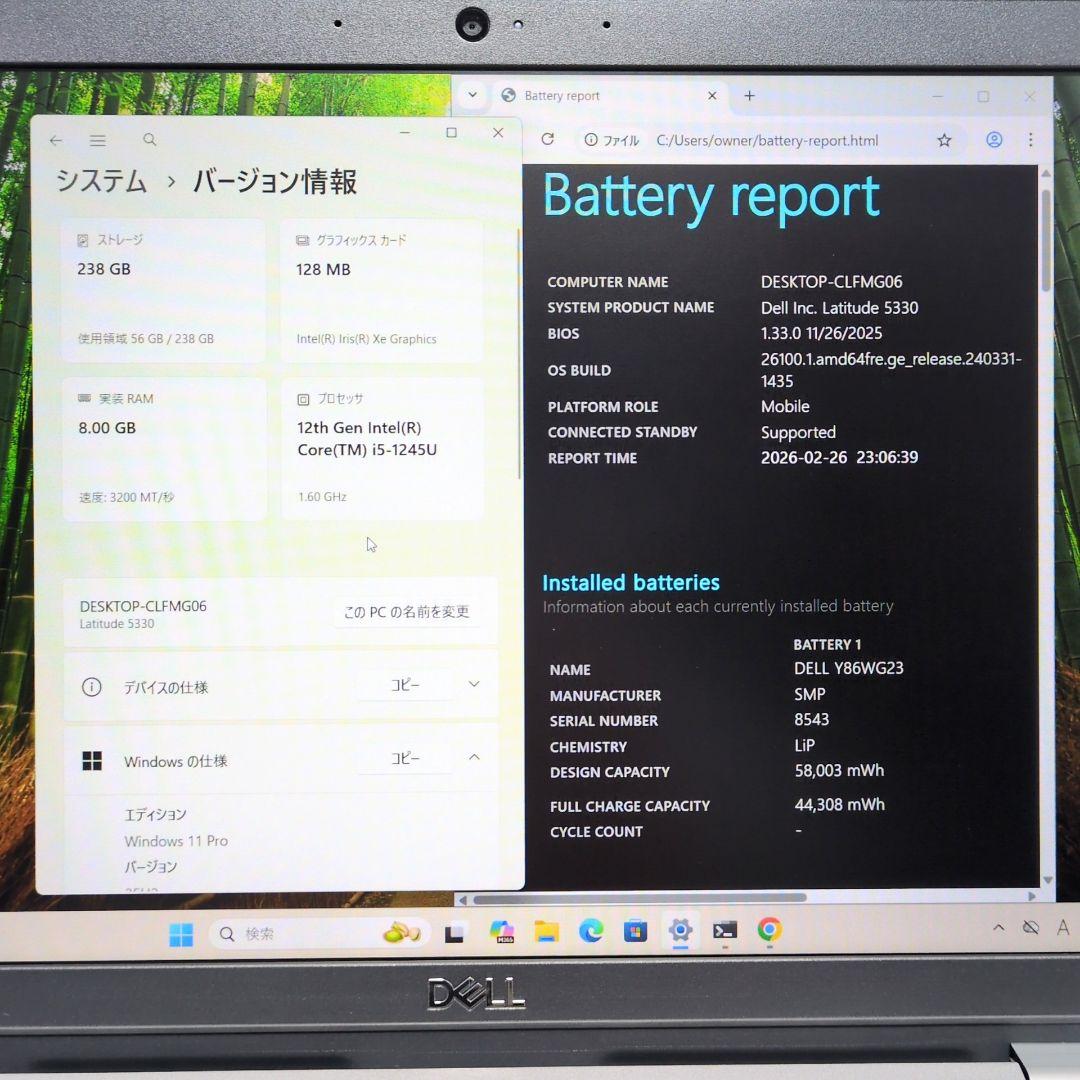This screenshot has height=1080, width=1080.
Task: Open Chrome tab search dropdown arrow
Action: 472,95
